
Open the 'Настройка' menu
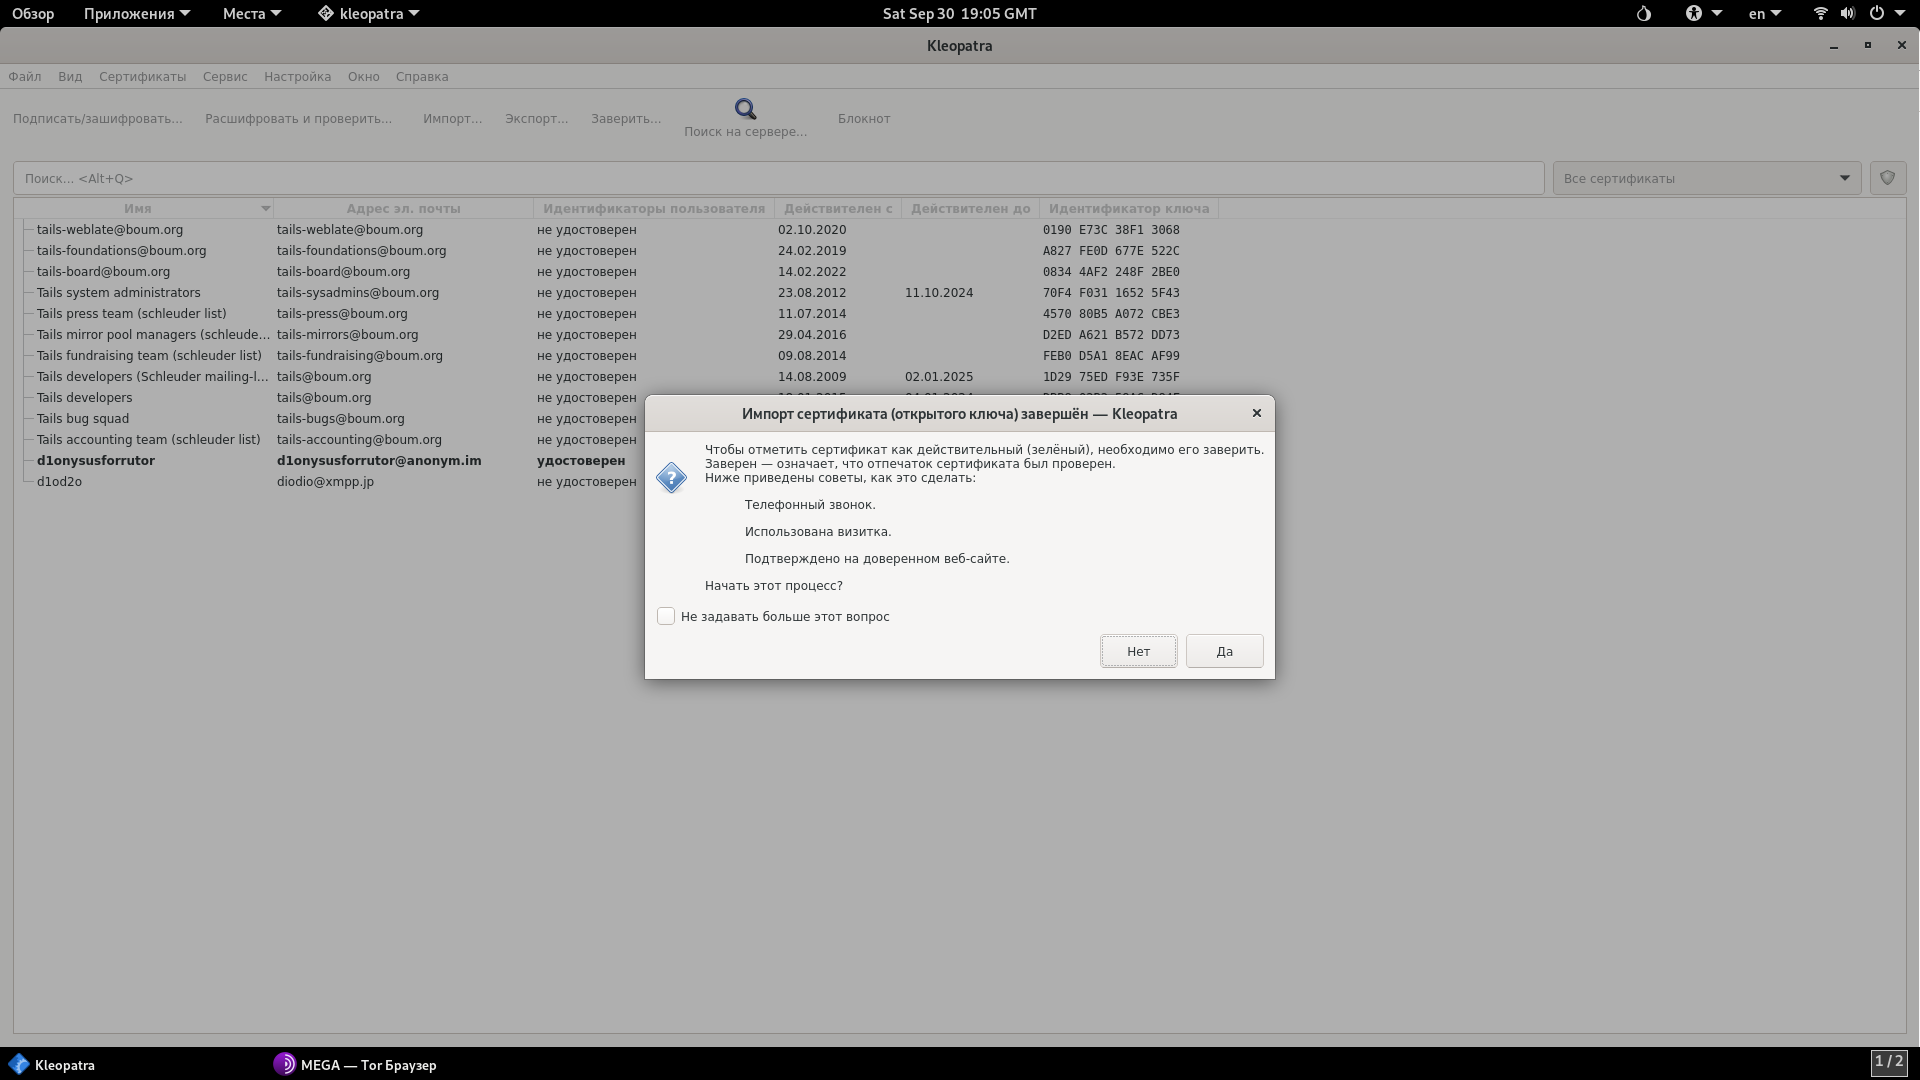point(297,77)
